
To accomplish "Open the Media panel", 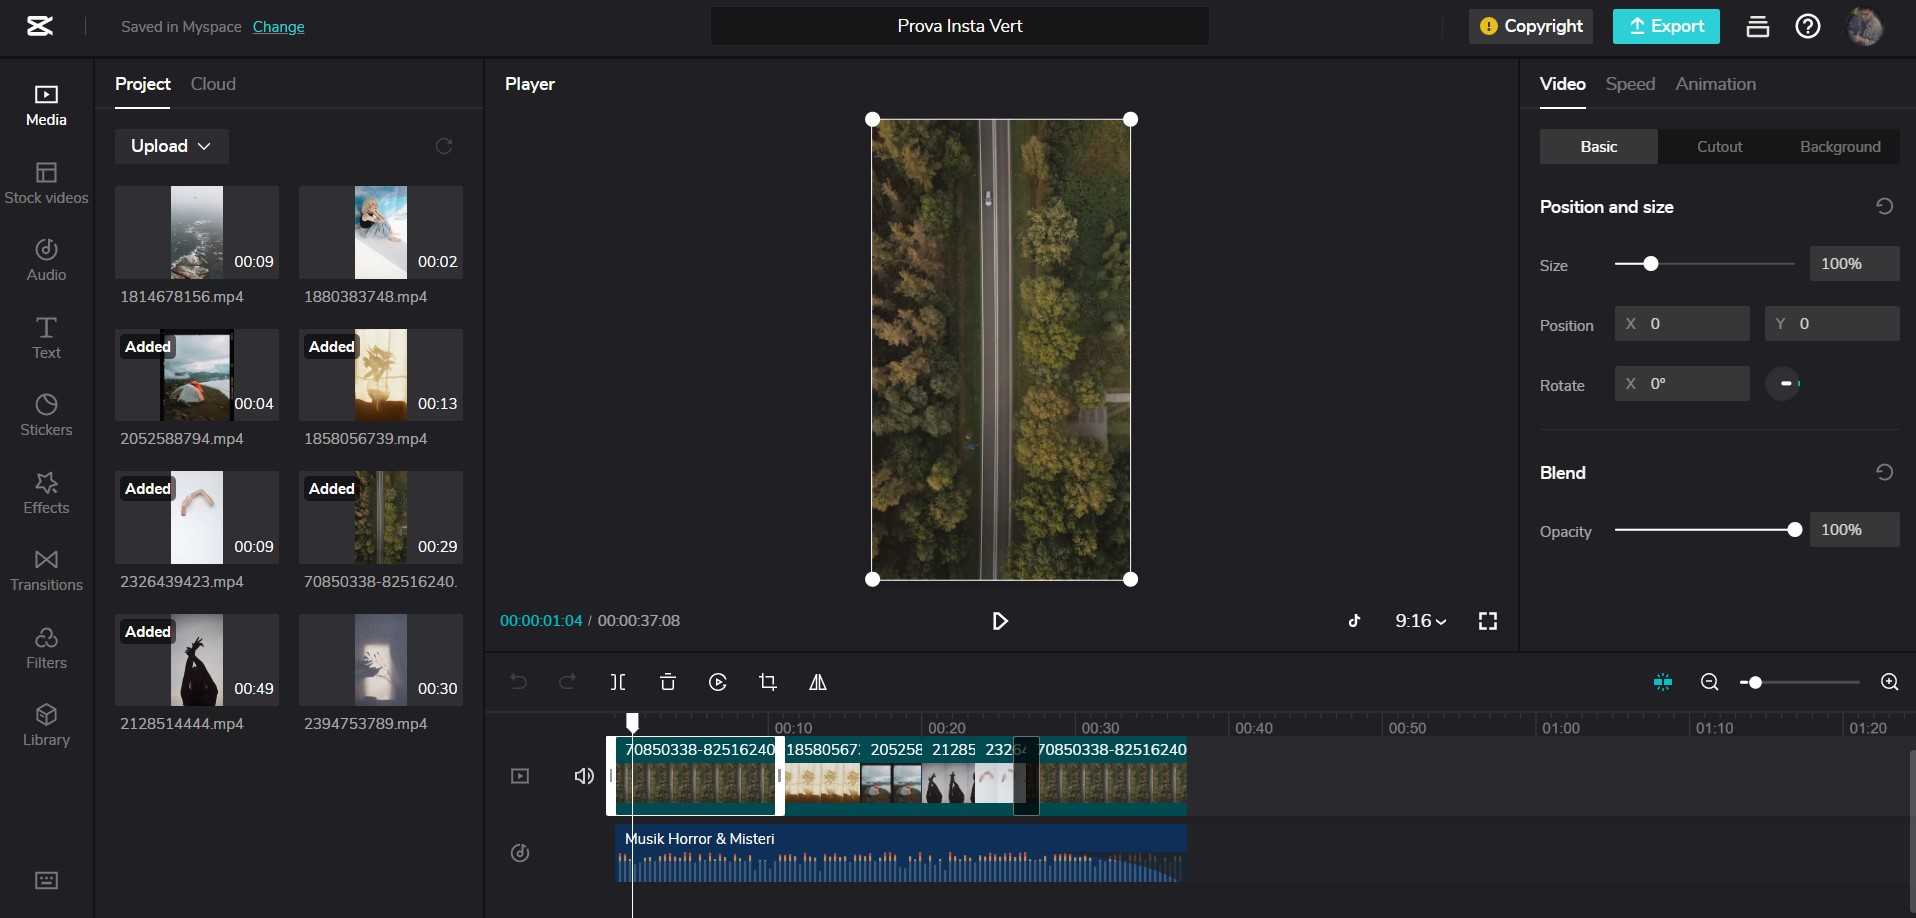I will pyautogui.click(x=46, y=106).
